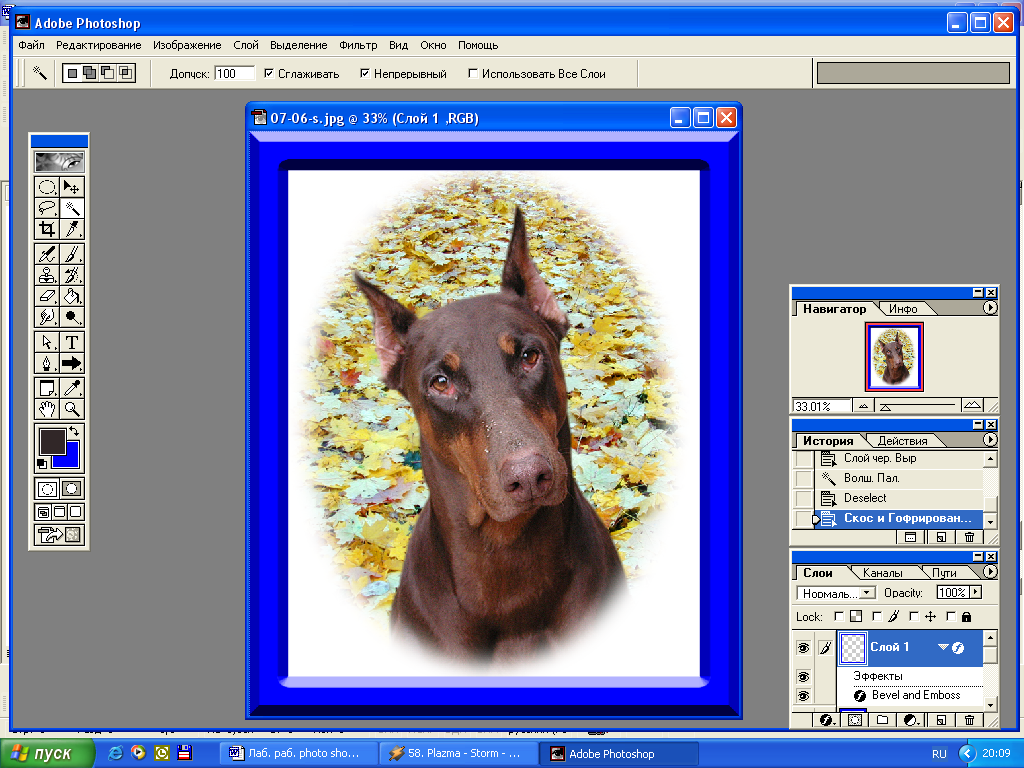Create new layer set folder
The width and height of the screenshot is (1024, 768).
pyautogui.click(x=882, y=720)
